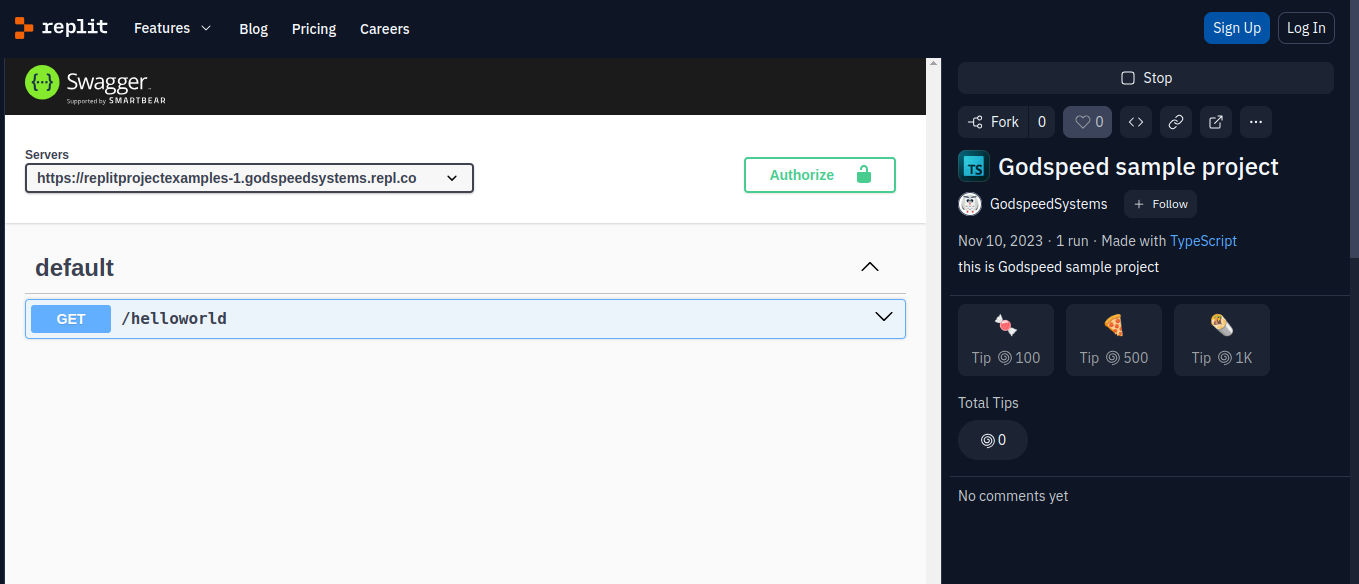
Task: Collapse the default section chevron
Action: [870, 267]
